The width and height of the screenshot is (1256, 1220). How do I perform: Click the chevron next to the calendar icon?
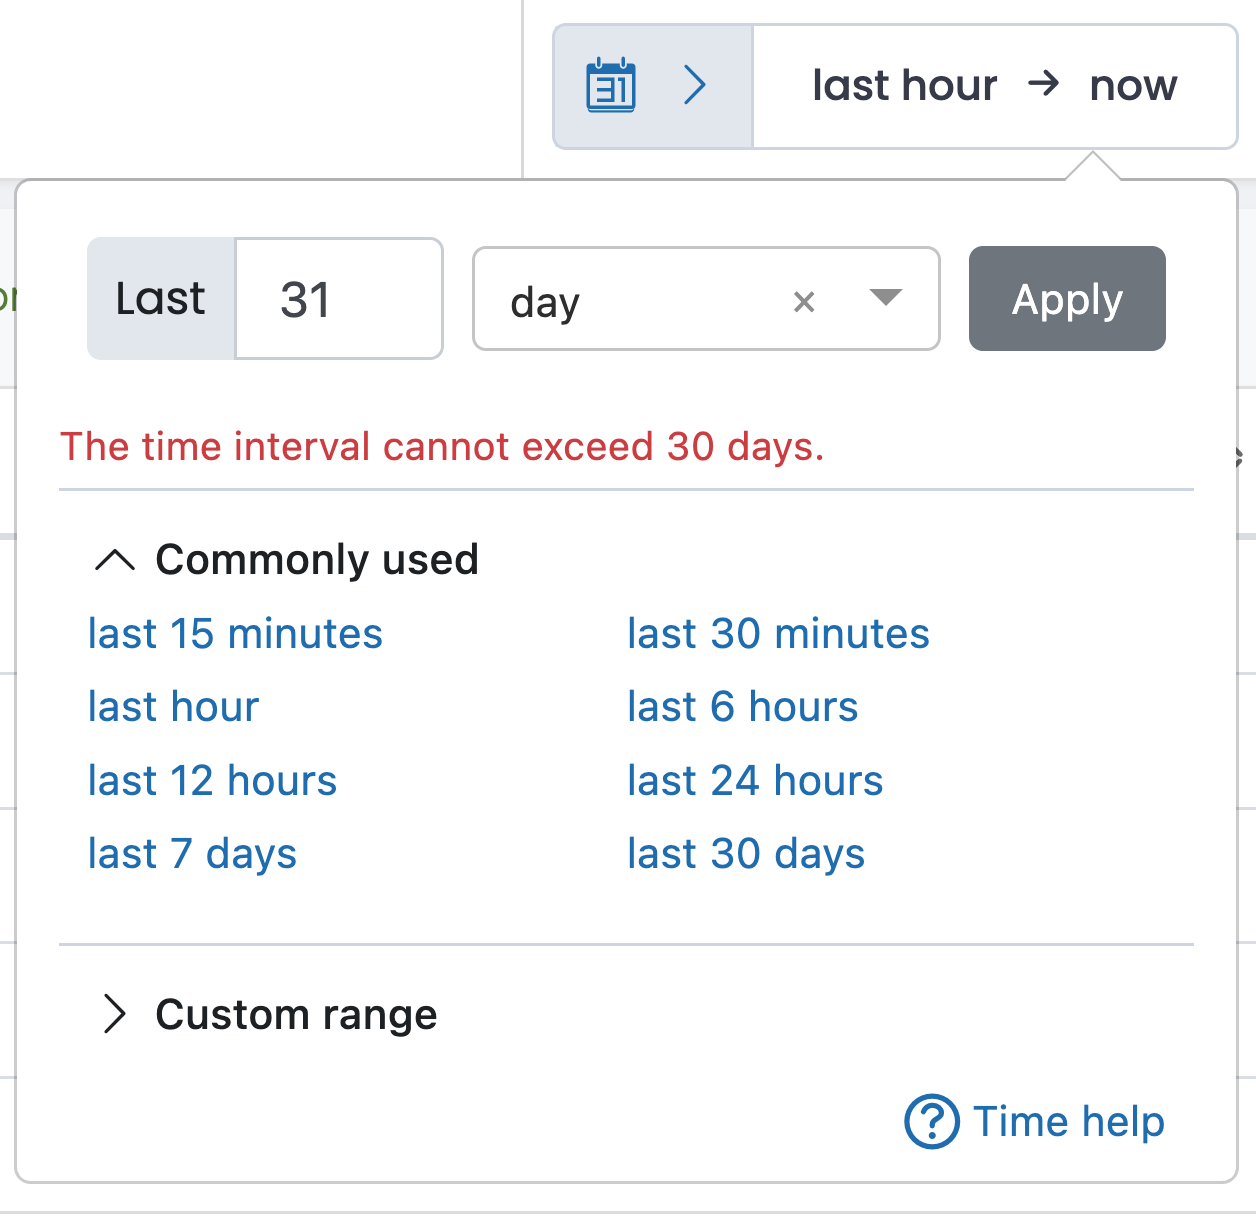[695, 86]
